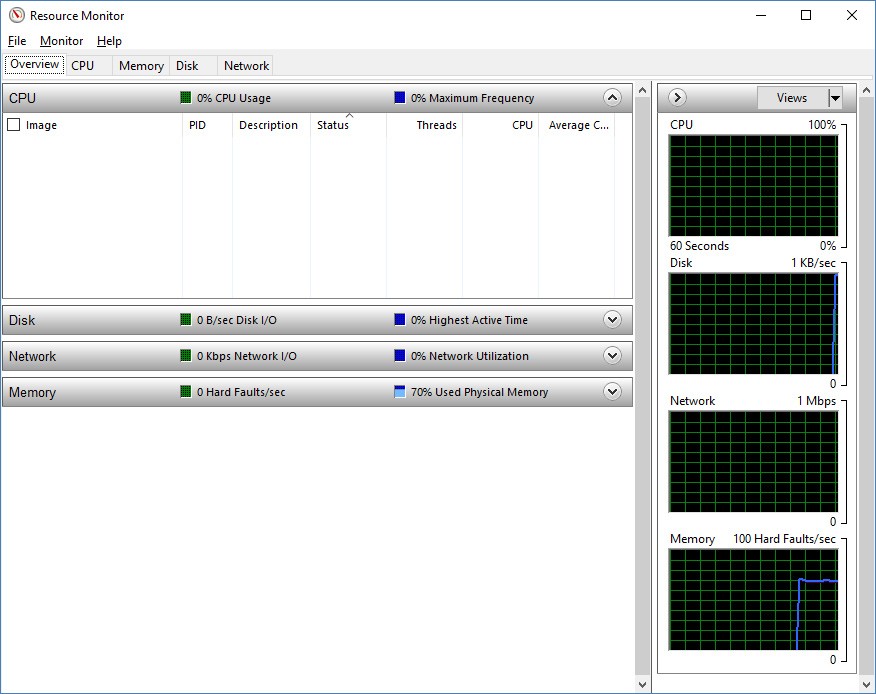Screen dimensions: 876x694
Task: Click the green Hard Faults indicator icon
Action: click(186, 392)
